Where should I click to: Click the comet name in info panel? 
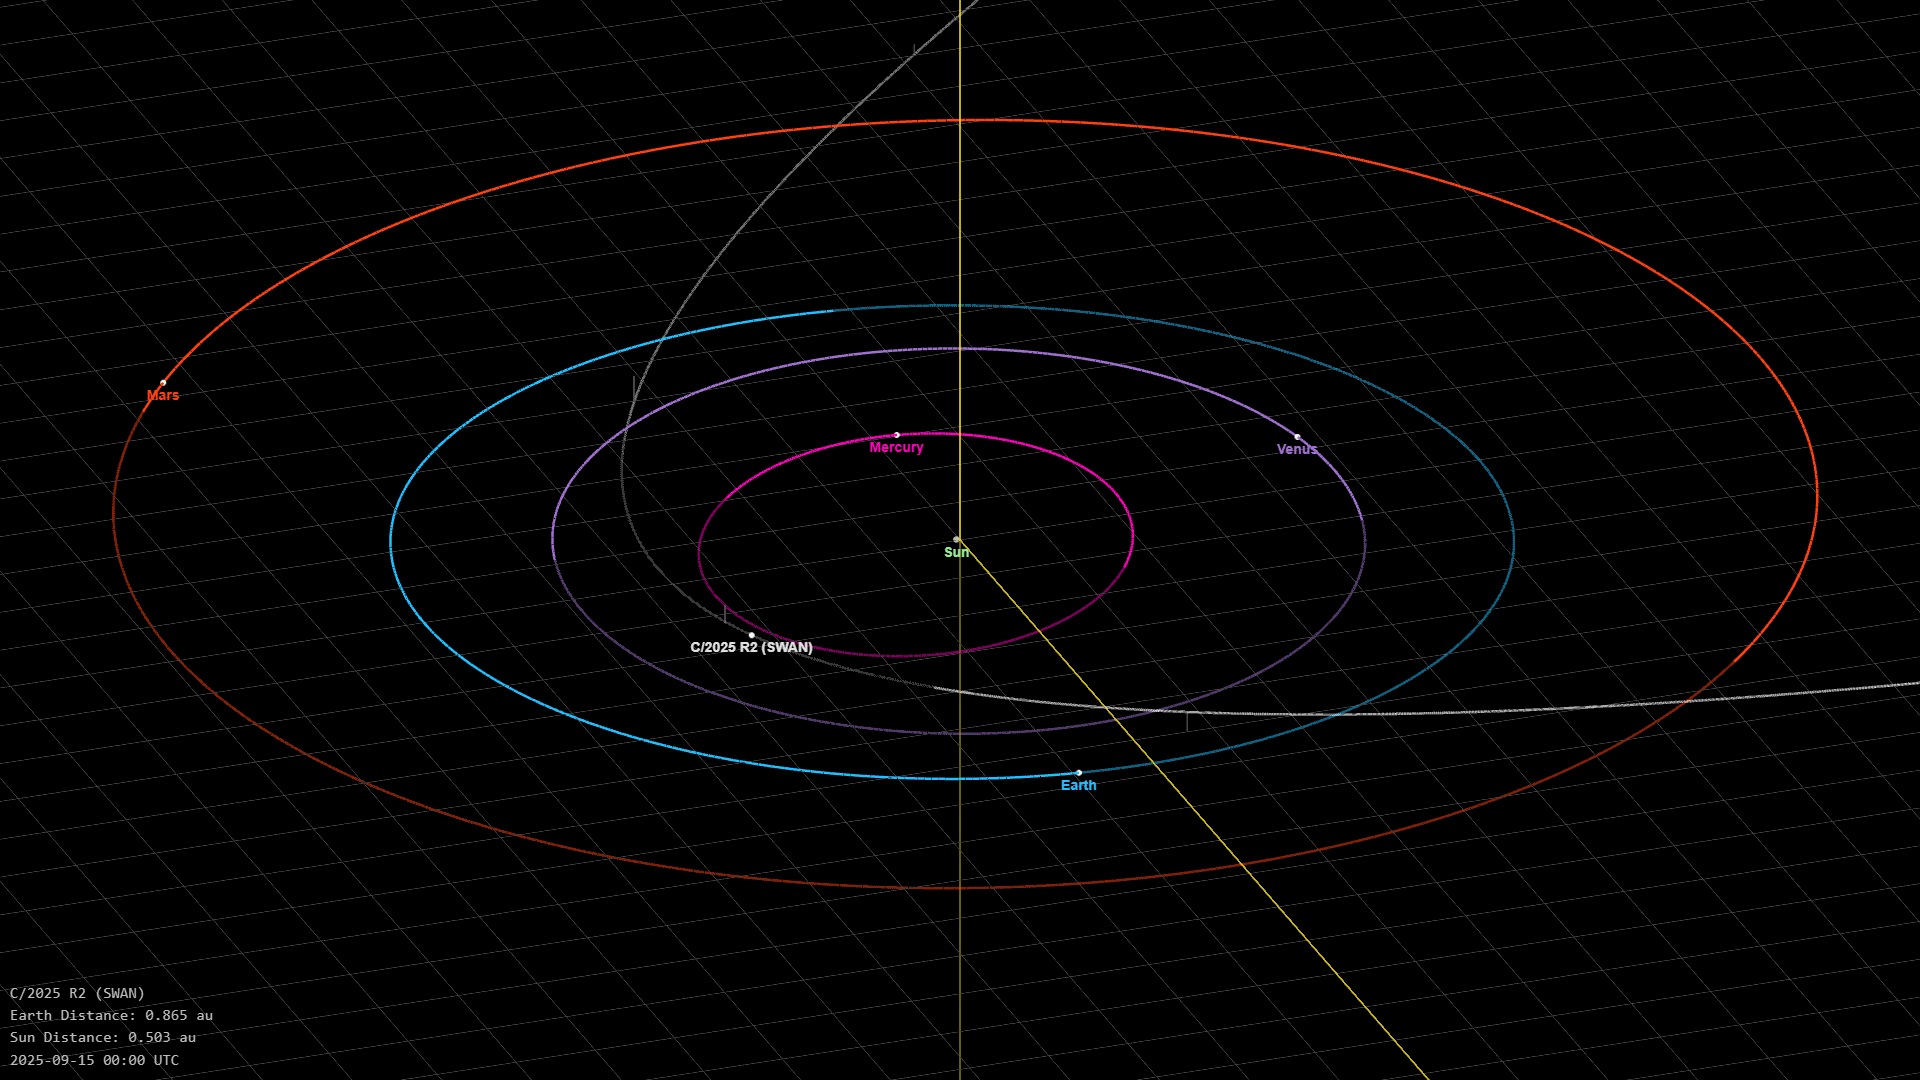point(77,993)
